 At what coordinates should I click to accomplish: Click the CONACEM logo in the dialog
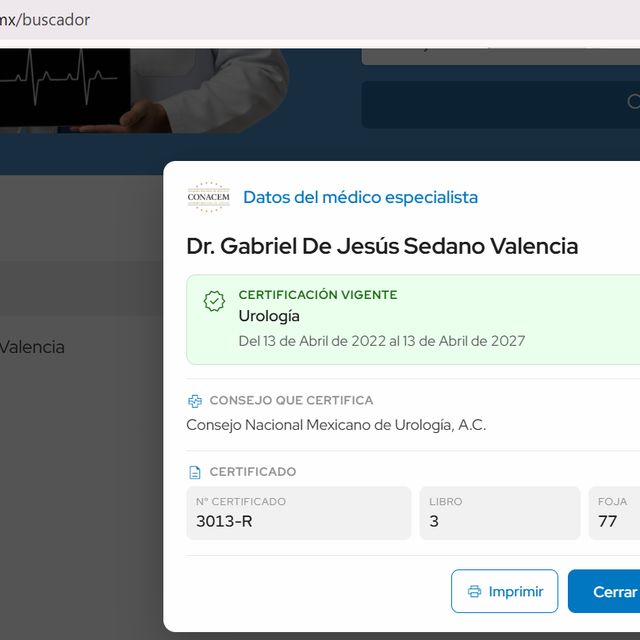point(209,197)
